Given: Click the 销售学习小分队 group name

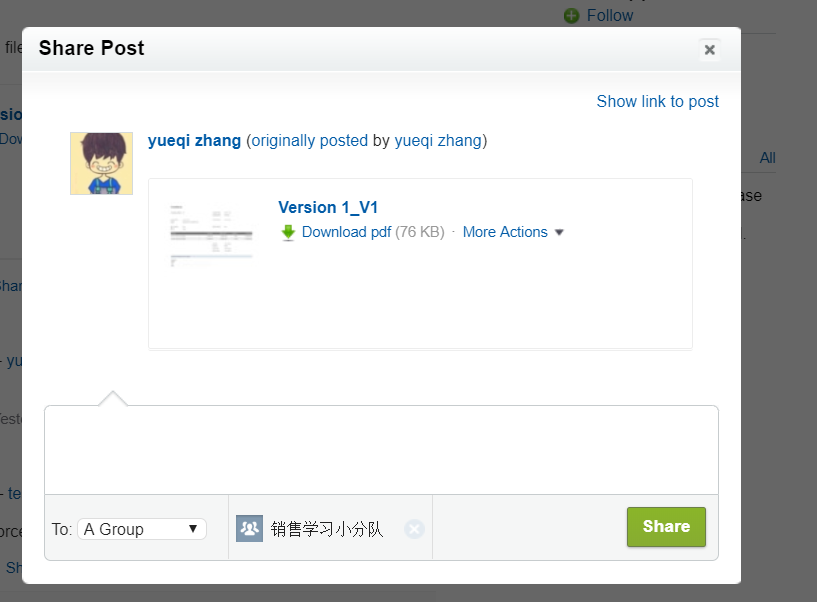Looking at the screenshot, I should pos(327,530).
